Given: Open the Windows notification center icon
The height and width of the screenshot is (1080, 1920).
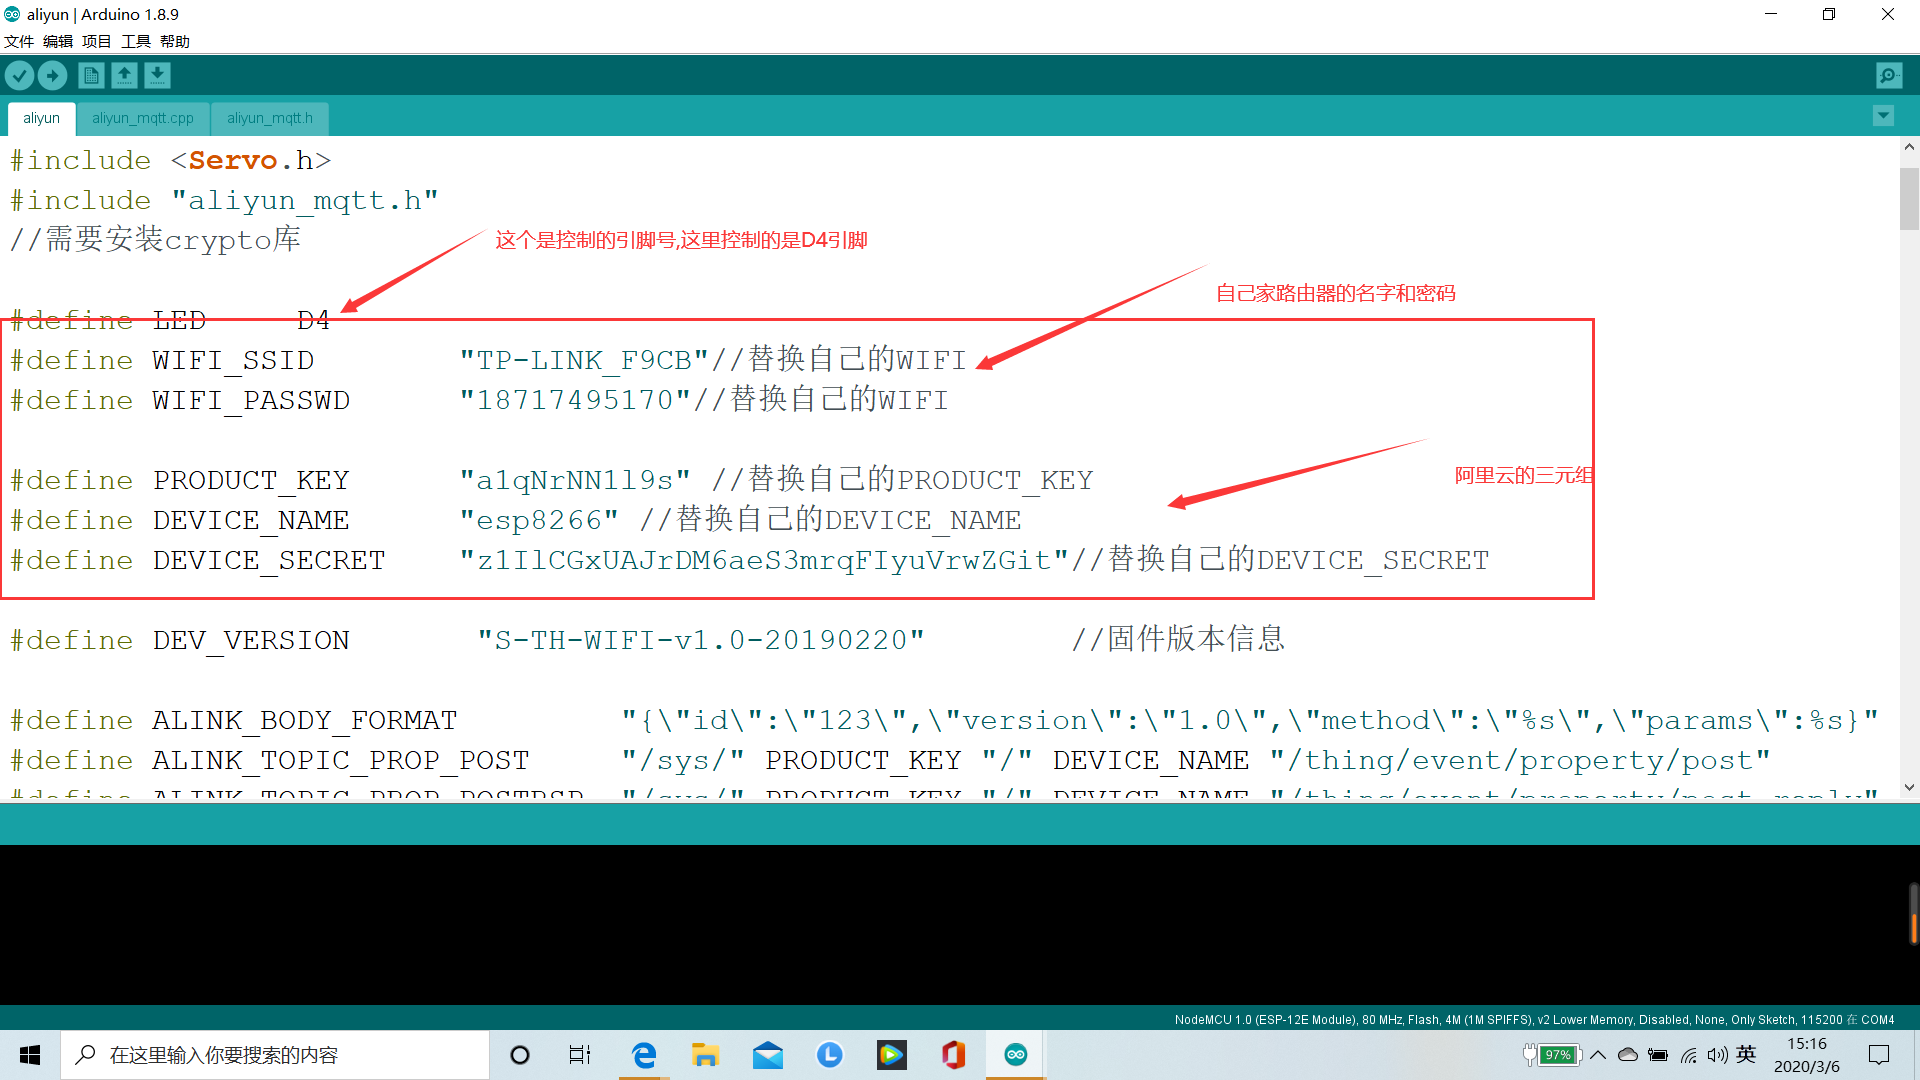Looking at the screenshot, I should [x=1879, y=1055].
